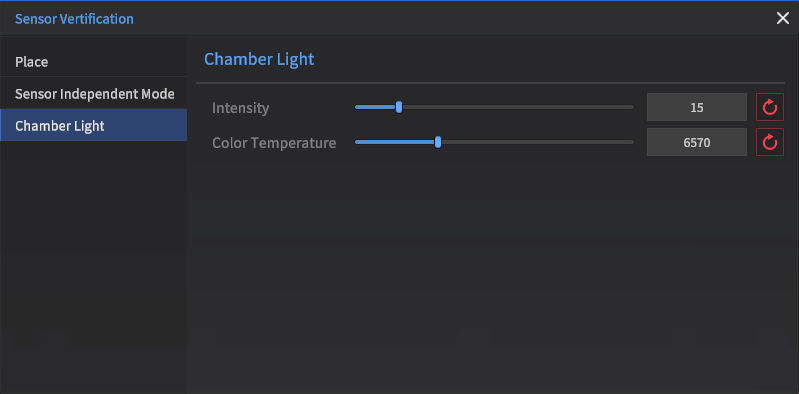This screenshot has height=394, width=799.
Task: Reset the Intensity value with its red icon
Action: (769, 107)
